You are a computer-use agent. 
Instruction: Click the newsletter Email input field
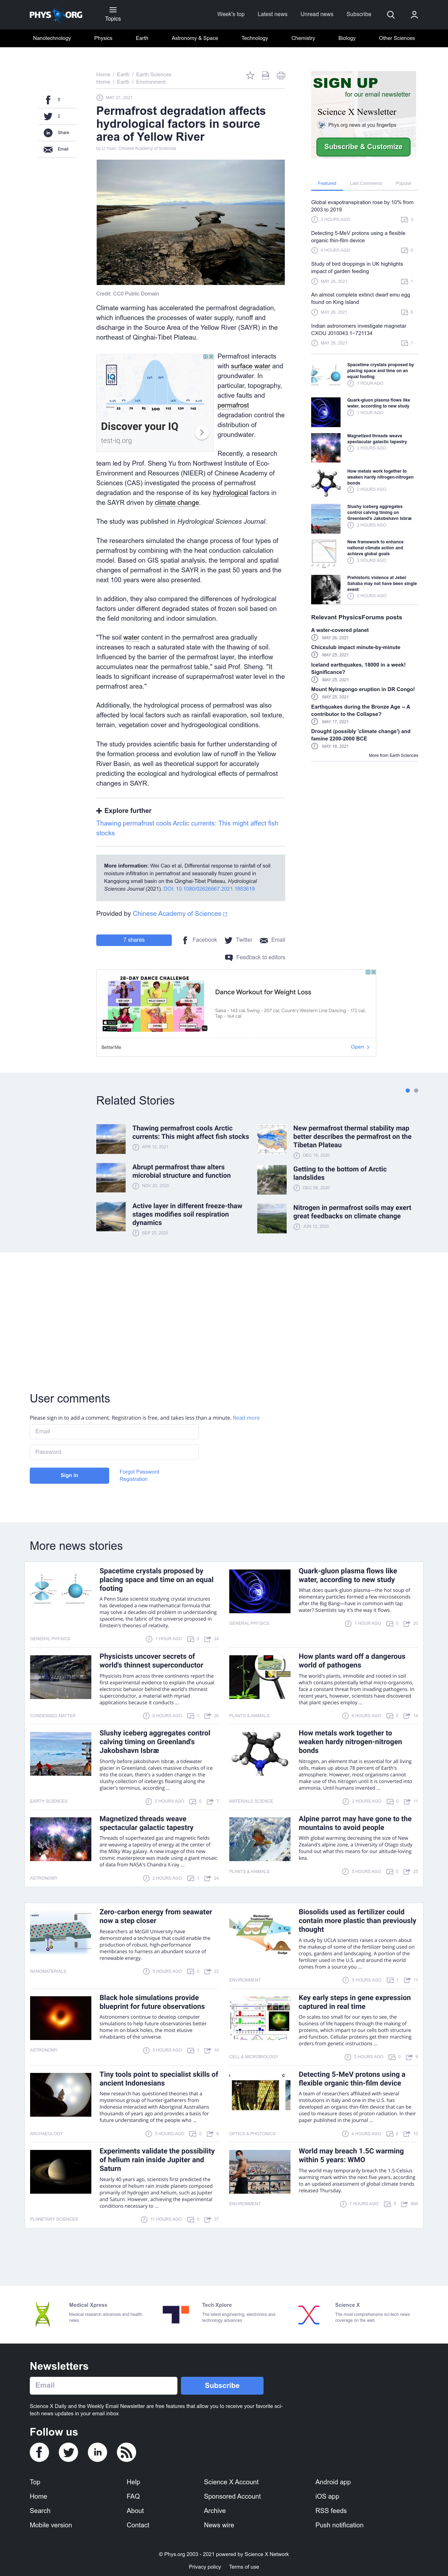click(x=103, y=2385)
